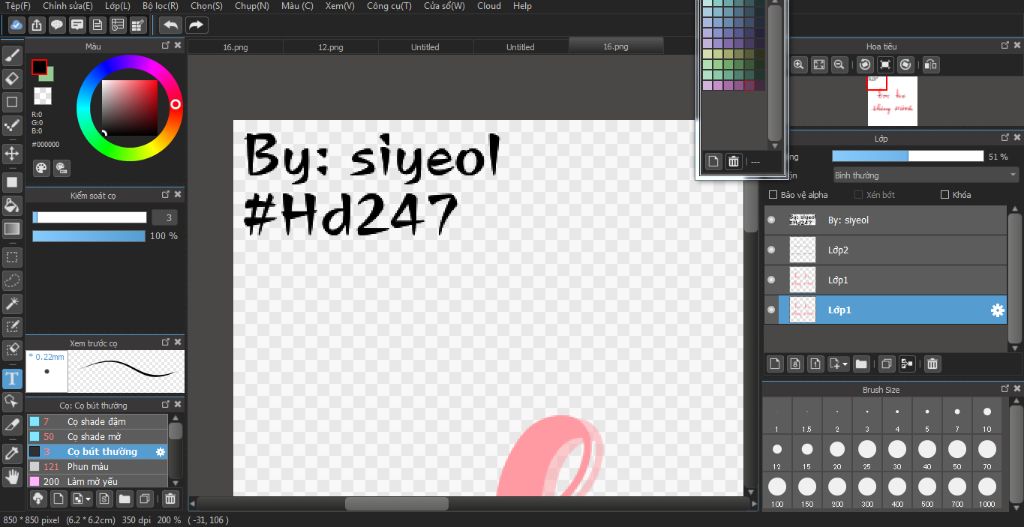
Task: Open the Bình thường blending dropdown
Action: (x=925, y=175)
